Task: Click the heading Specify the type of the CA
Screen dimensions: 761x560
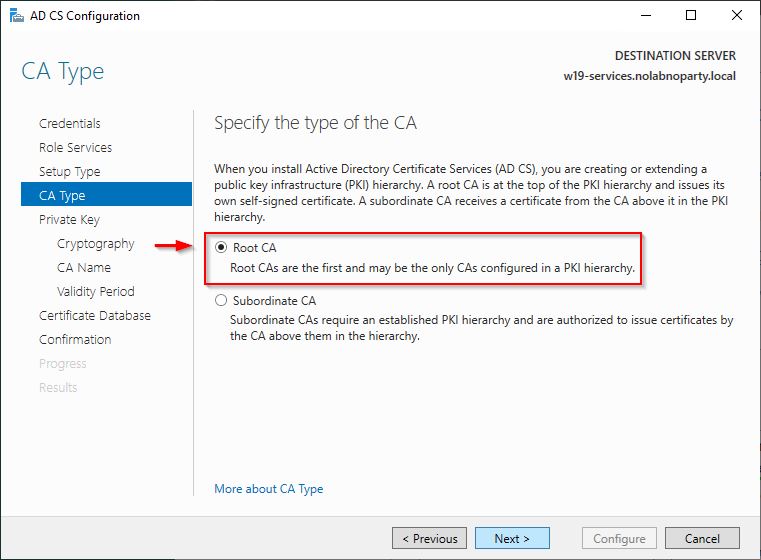Action: point(315,123)
